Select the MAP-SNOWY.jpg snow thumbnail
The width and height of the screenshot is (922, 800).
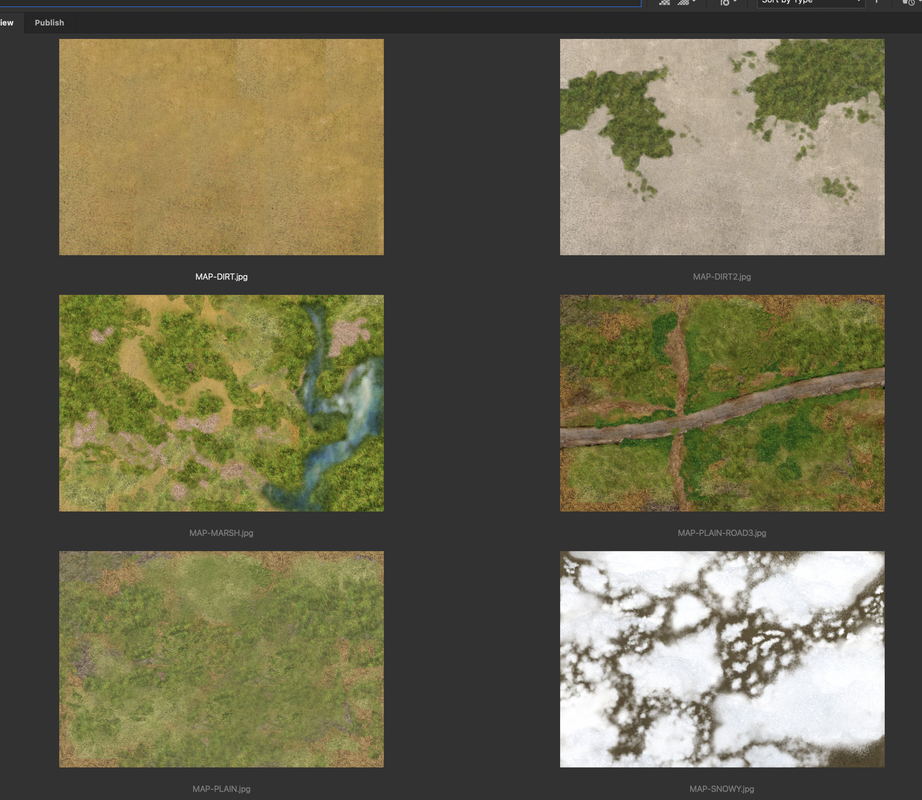722,659
